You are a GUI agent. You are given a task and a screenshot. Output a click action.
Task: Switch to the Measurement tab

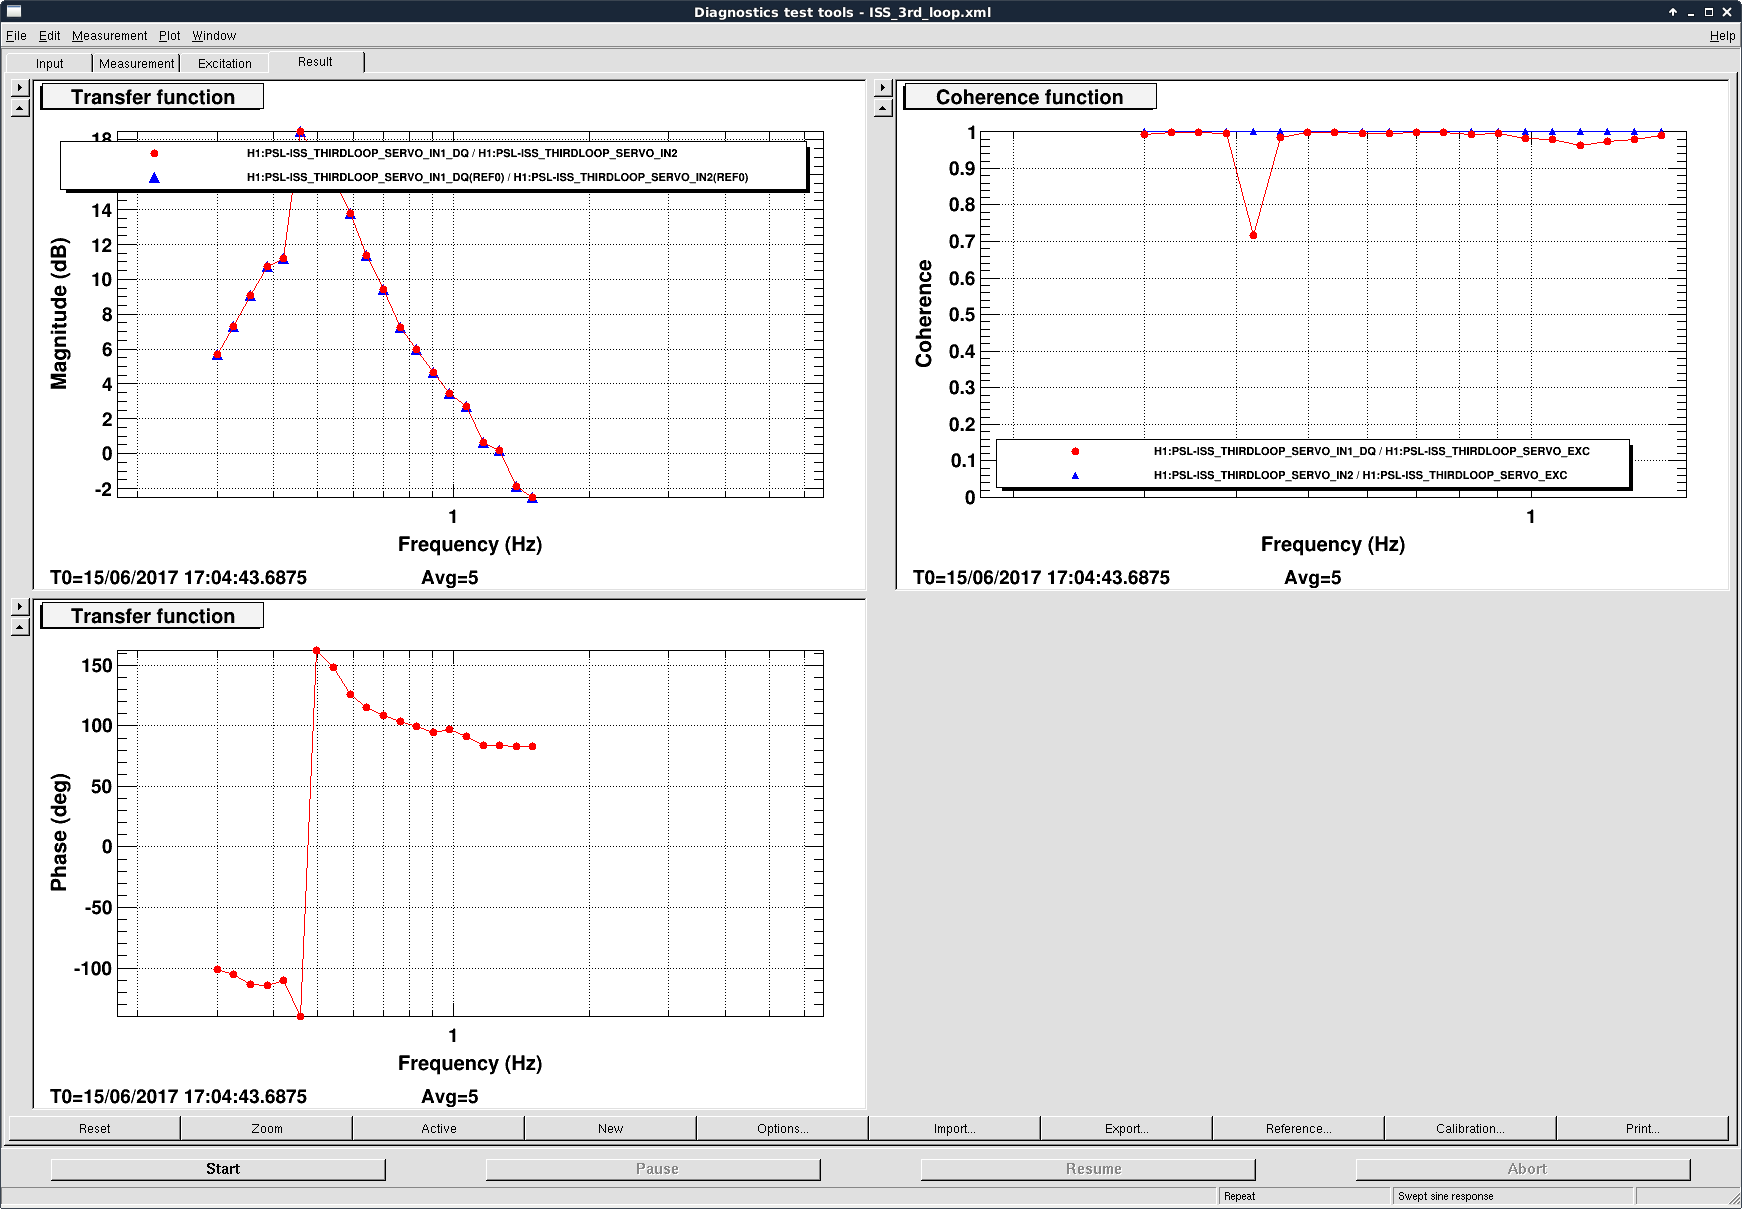(136, 63)
